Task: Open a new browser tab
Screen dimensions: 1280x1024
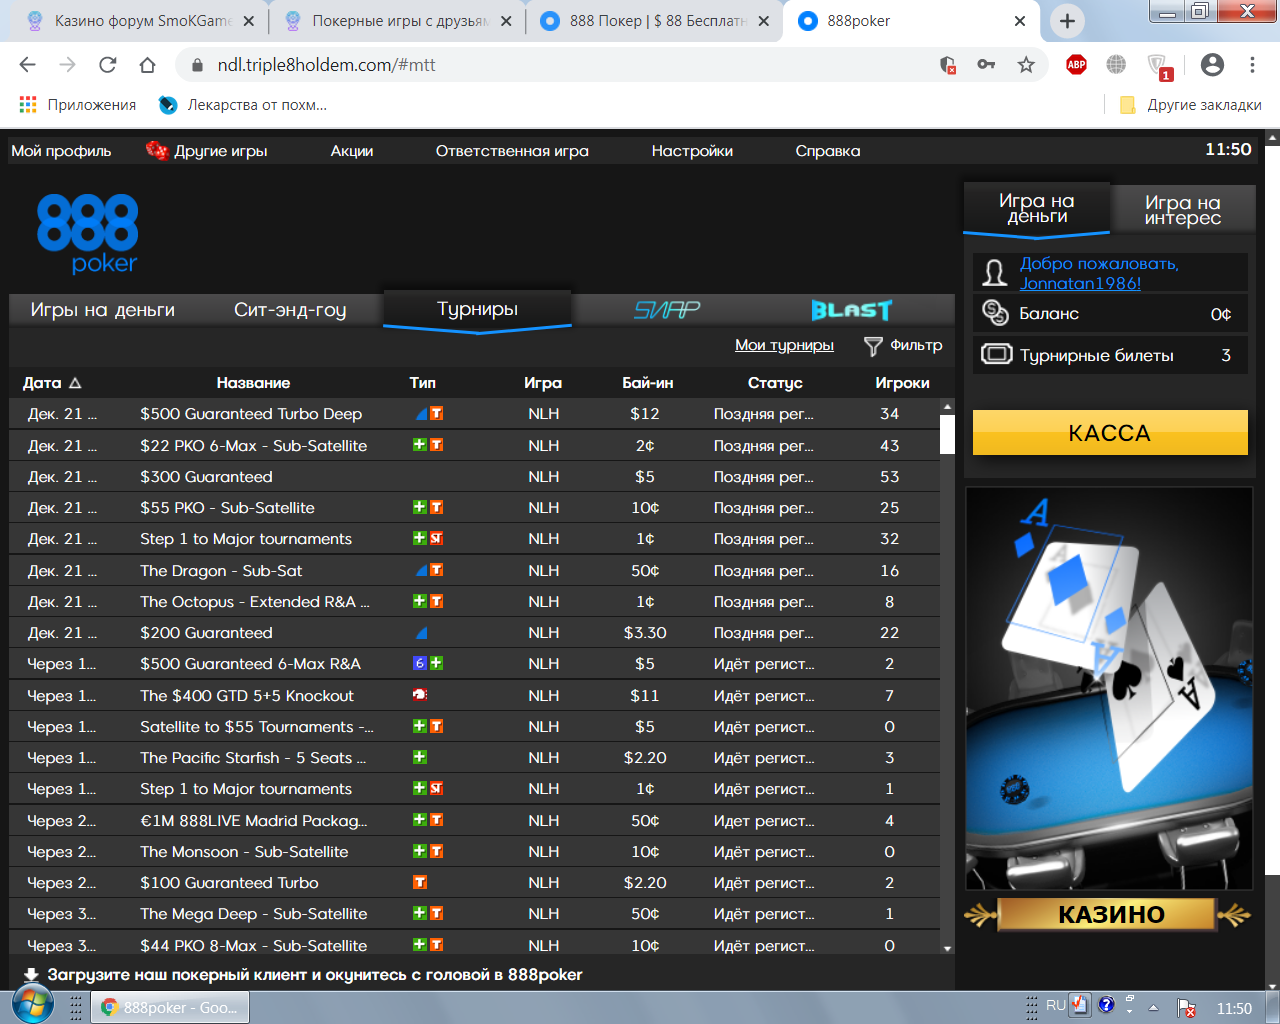Action: click(1067, 21)
